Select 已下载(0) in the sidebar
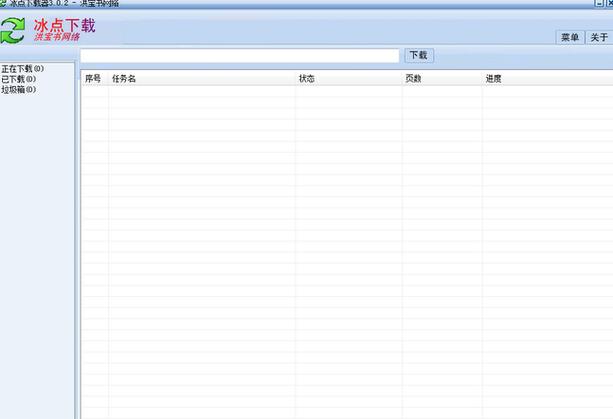 [19, 79]
